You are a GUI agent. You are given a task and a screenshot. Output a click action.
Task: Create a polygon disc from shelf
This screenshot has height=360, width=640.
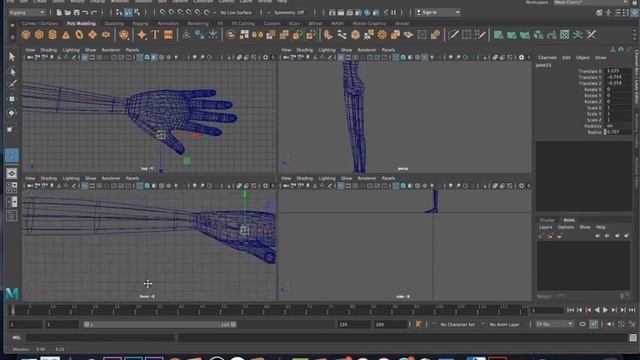click(106, 35)
